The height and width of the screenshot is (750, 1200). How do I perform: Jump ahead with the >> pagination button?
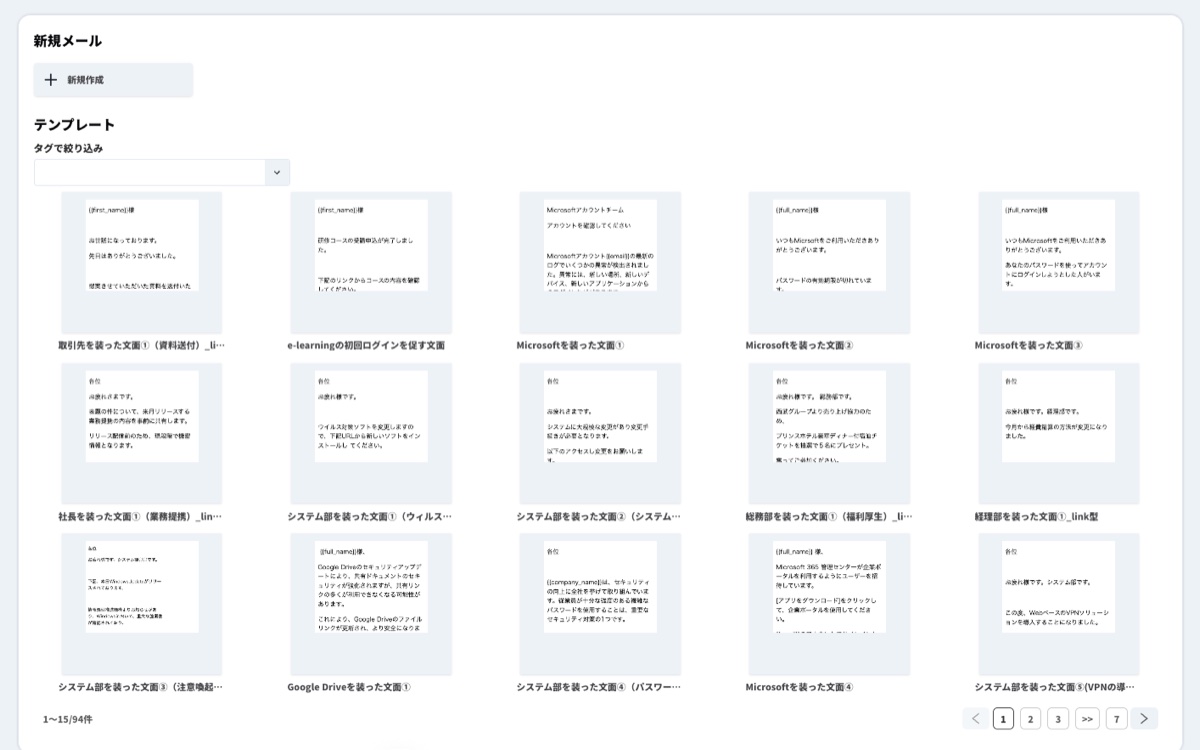pos(1088,718)
